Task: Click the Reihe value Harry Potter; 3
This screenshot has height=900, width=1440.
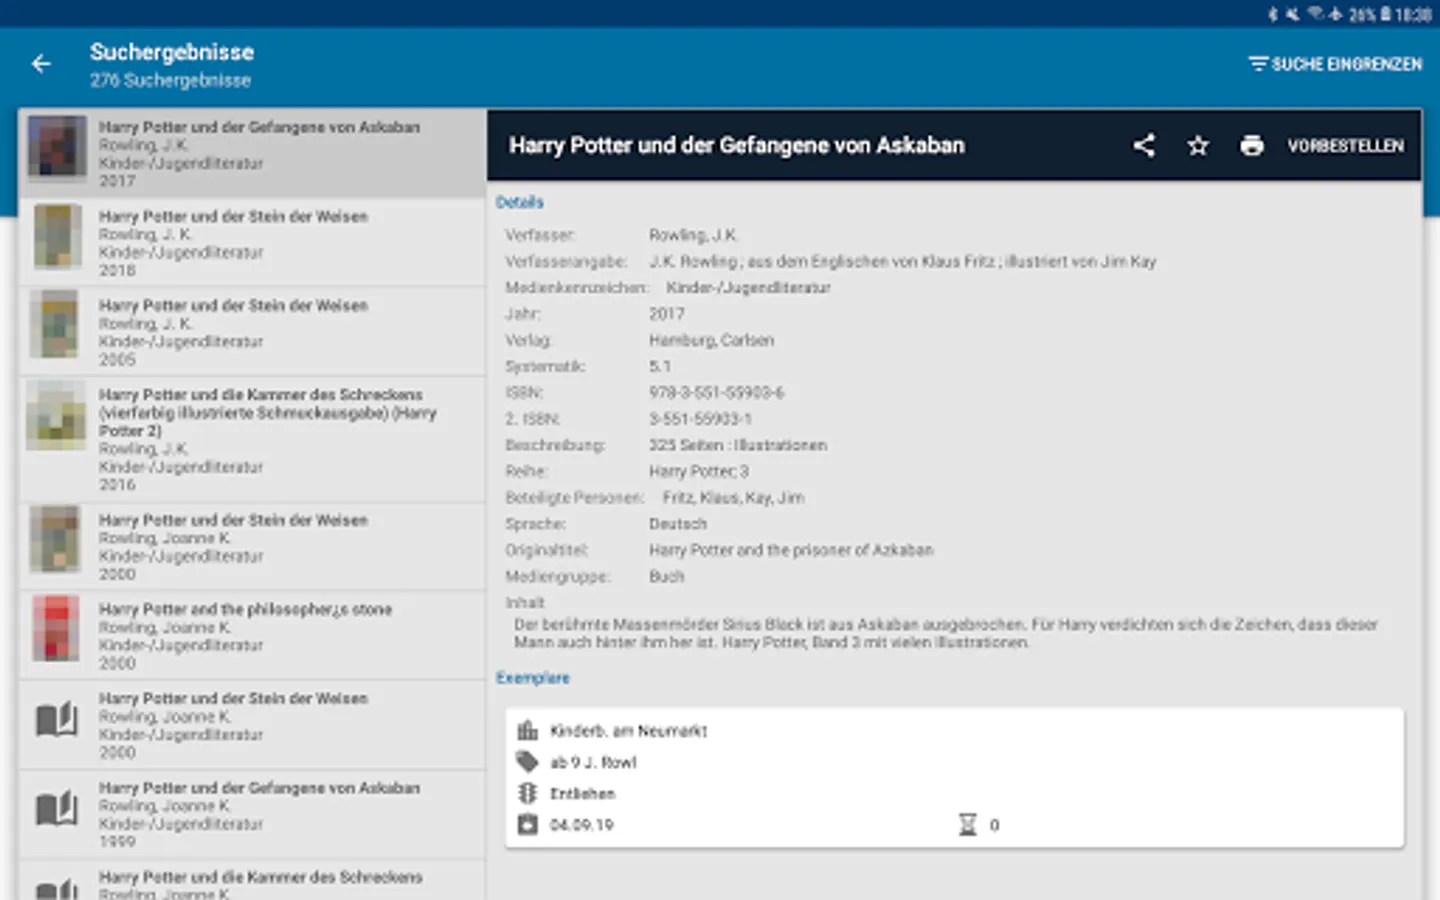Action: (698, 471)
